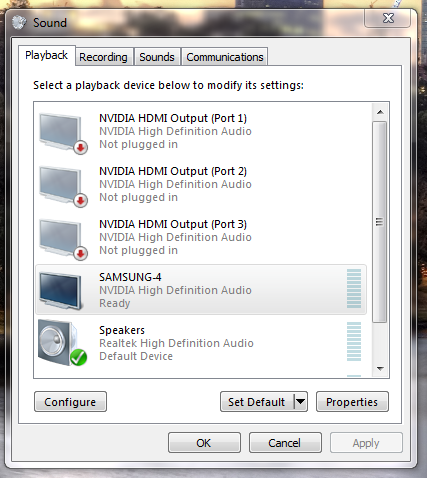The width and height of the screenshot is (427, 478).
Task: Click 'Not plugged in' under Port 3
Action: (x=139, y=250)
